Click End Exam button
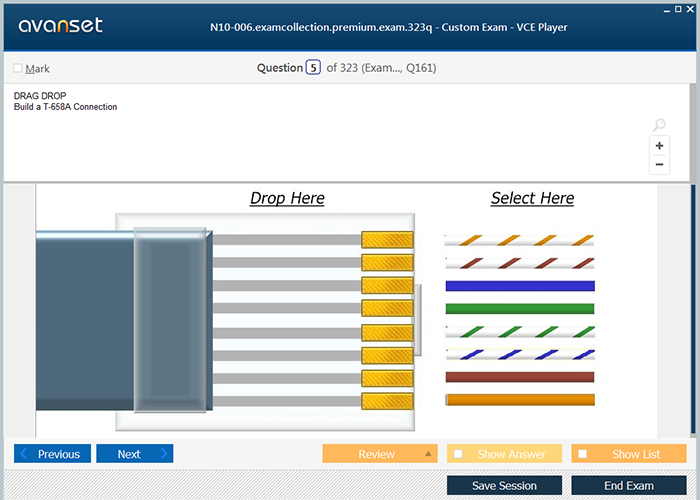 628,485
